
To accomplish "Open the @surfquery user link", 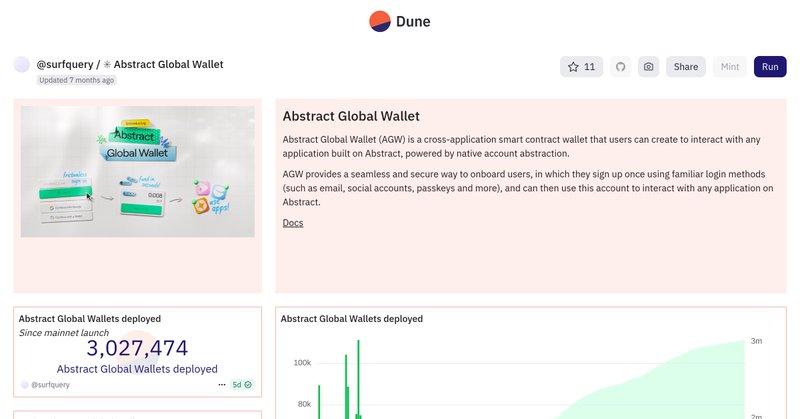I will click(65, 64).
